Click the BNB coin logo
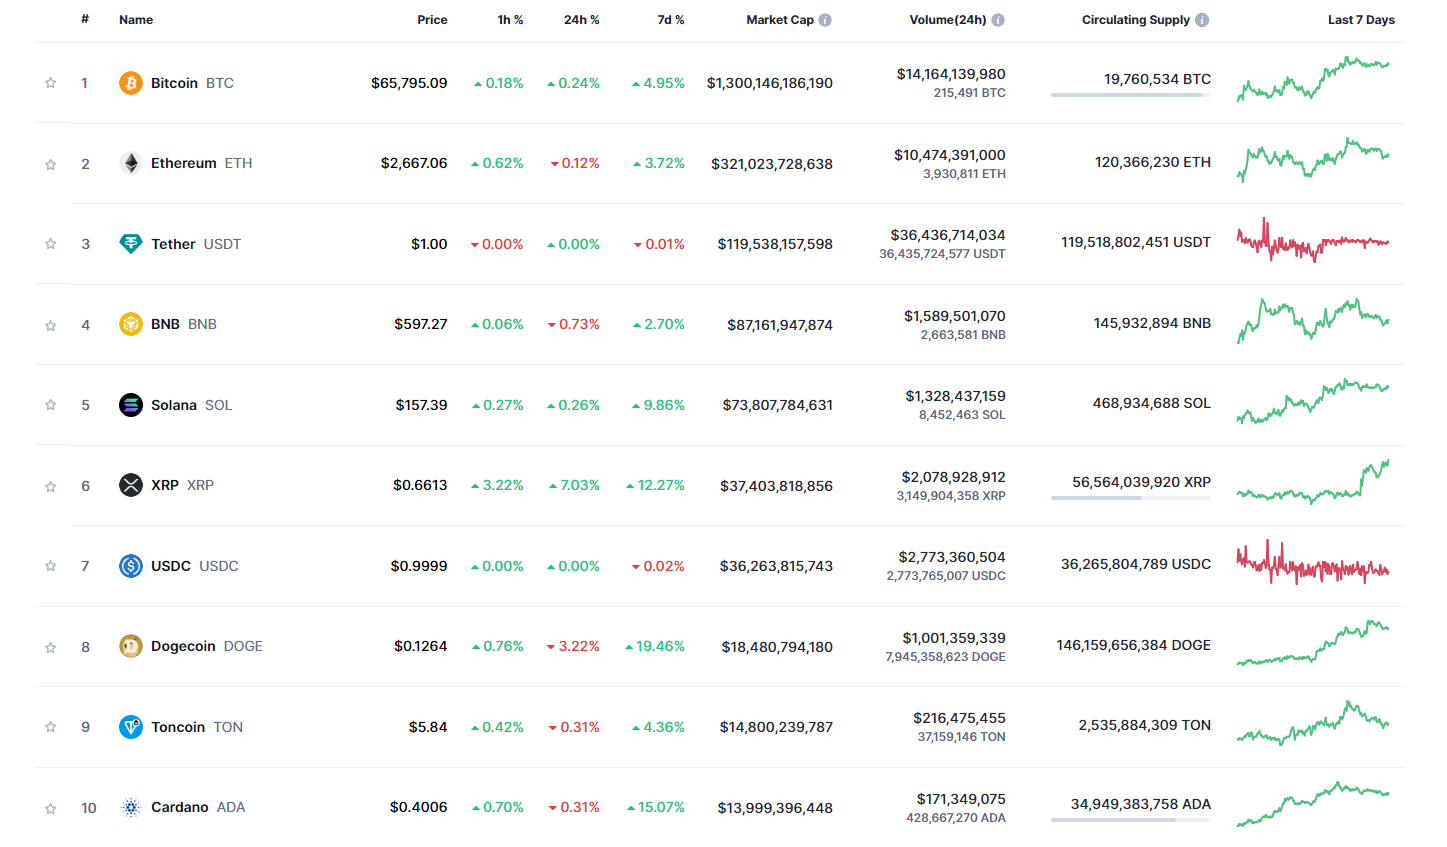 click(x=131, y=324)
